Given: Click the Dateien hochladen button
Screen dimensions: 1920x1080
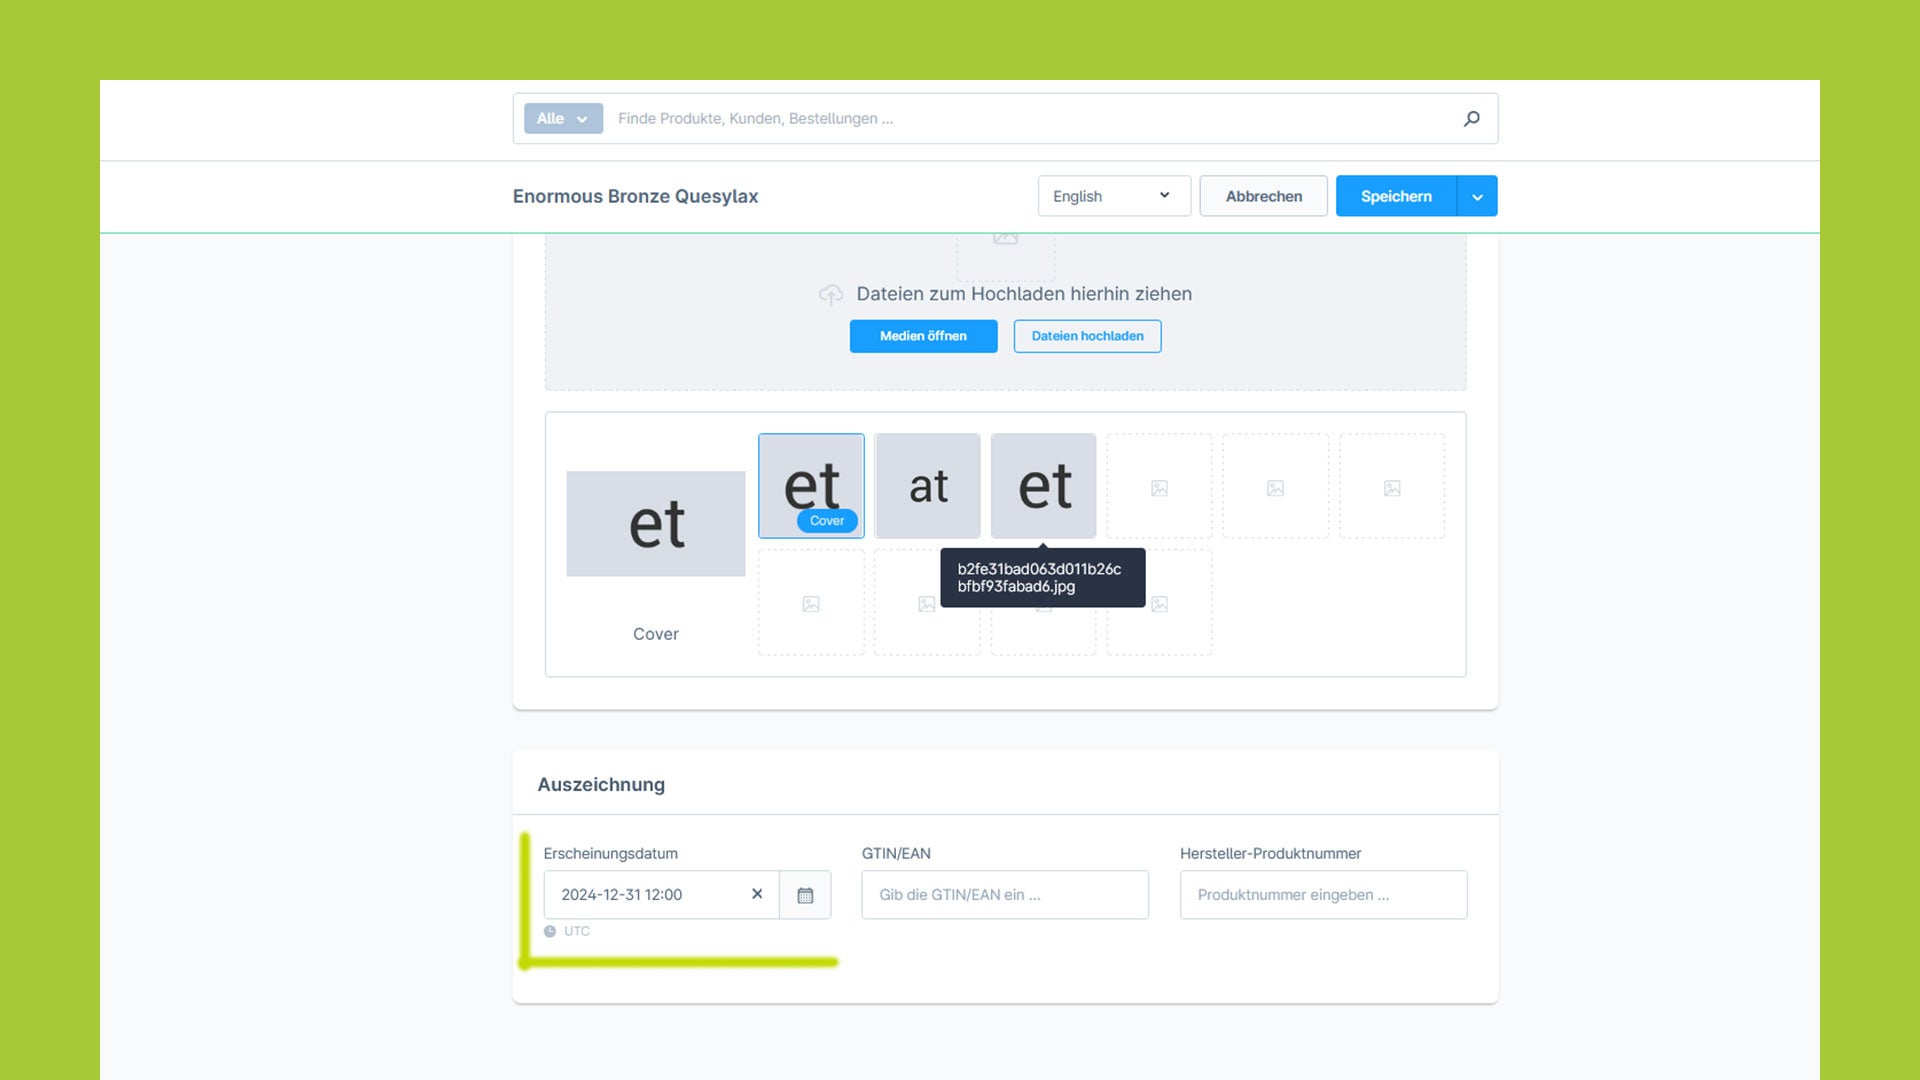Looking at the screenshot, I should click(1088, 335).
